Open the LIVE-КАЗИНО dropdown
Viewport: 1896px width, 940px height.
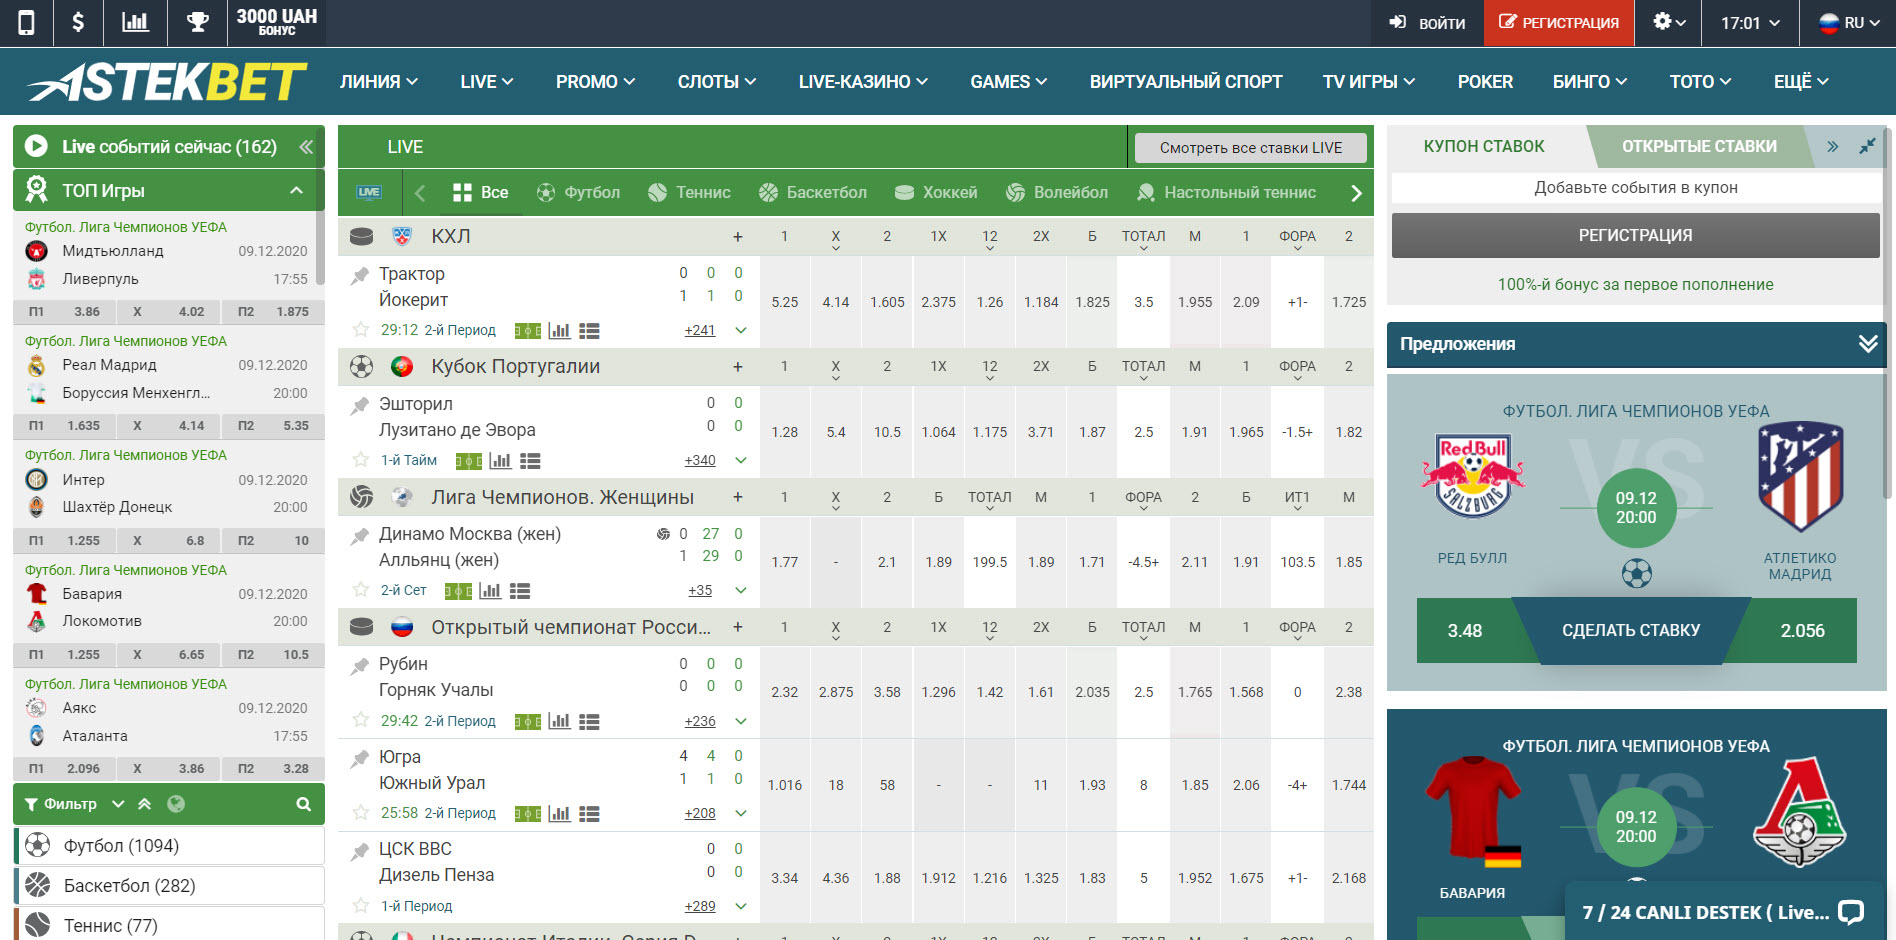(863, 82)
